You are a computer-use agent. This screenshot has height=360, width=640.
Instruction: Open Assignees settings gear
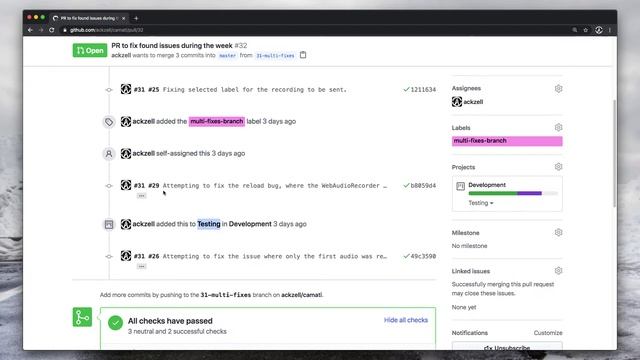click(558, 89)
